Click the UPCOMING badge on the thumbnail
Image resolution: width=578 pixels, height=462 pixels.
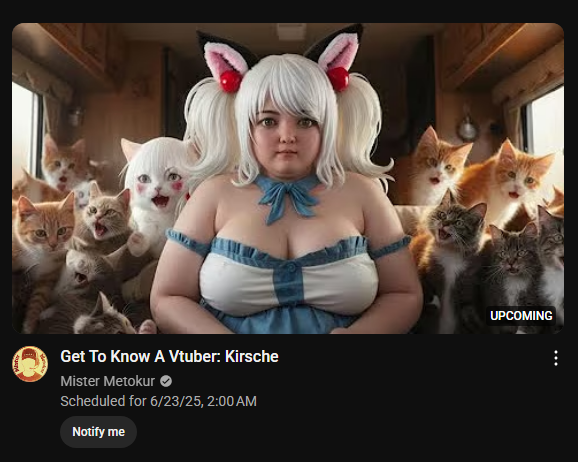tap(521, 316)
